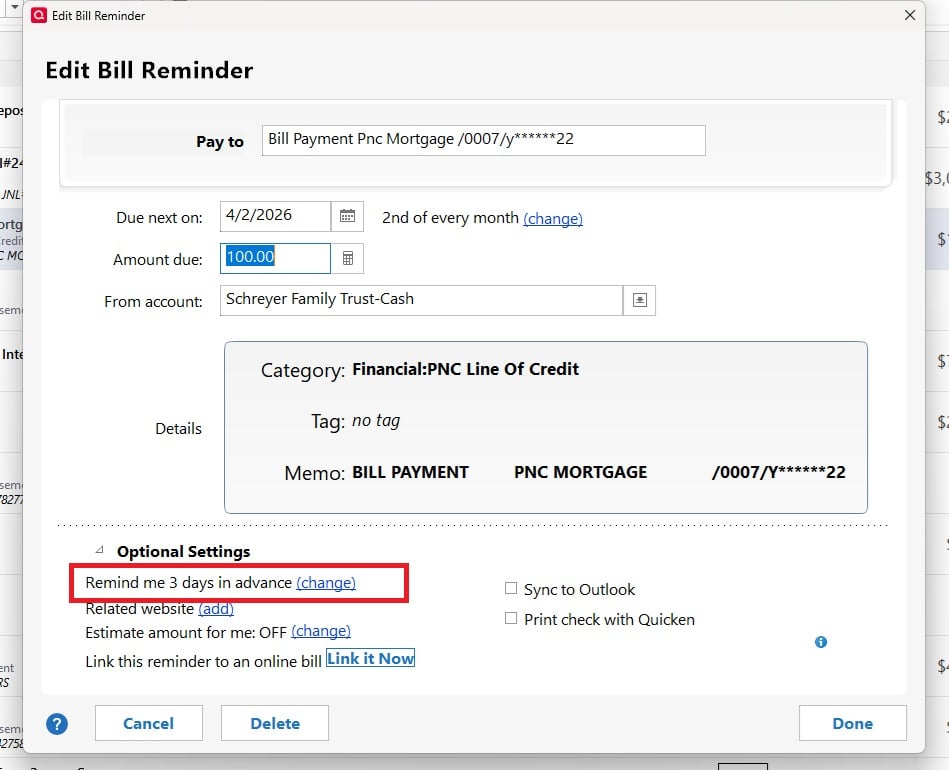Click the BILL PAYMENT memo text

410,472
